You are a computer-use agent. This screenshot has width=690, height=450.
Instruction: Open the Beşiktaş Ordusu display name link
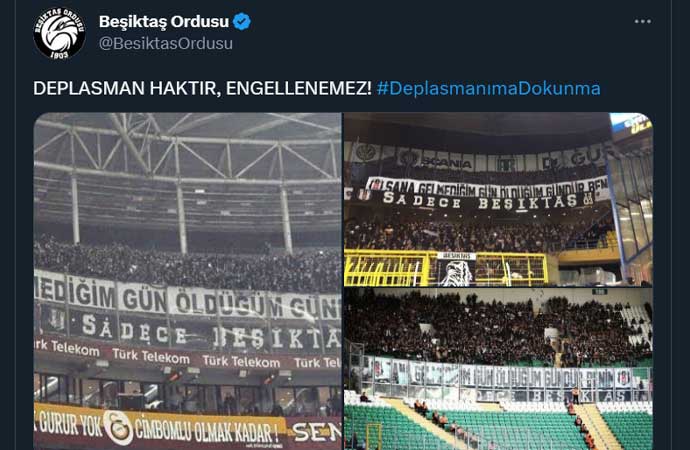(164, 22)
